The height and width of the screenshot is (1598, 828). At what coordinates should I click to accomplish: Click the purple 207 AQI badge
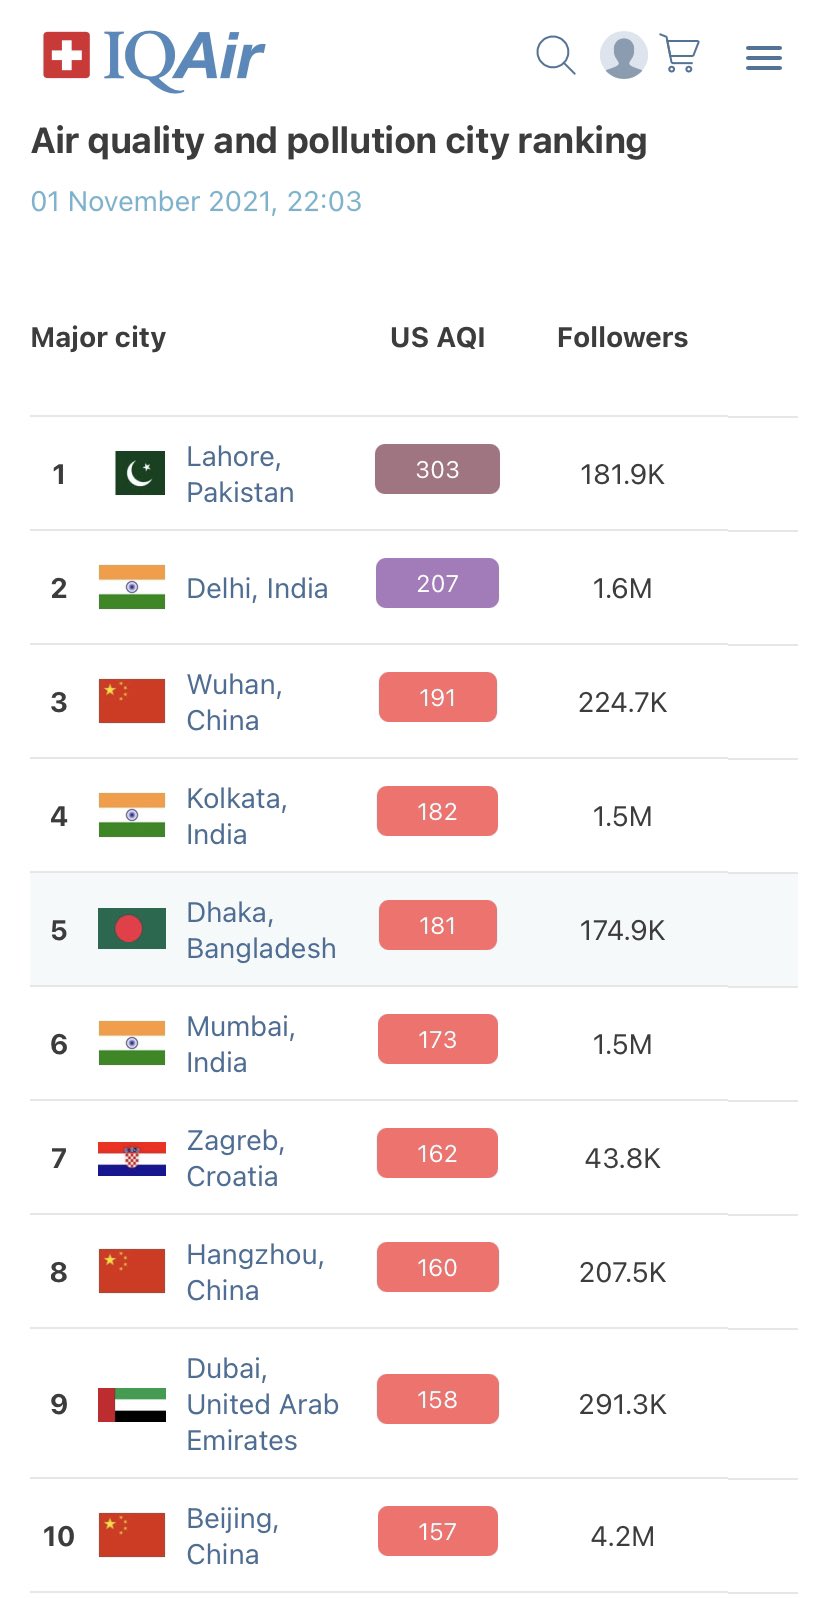(437, 583)
